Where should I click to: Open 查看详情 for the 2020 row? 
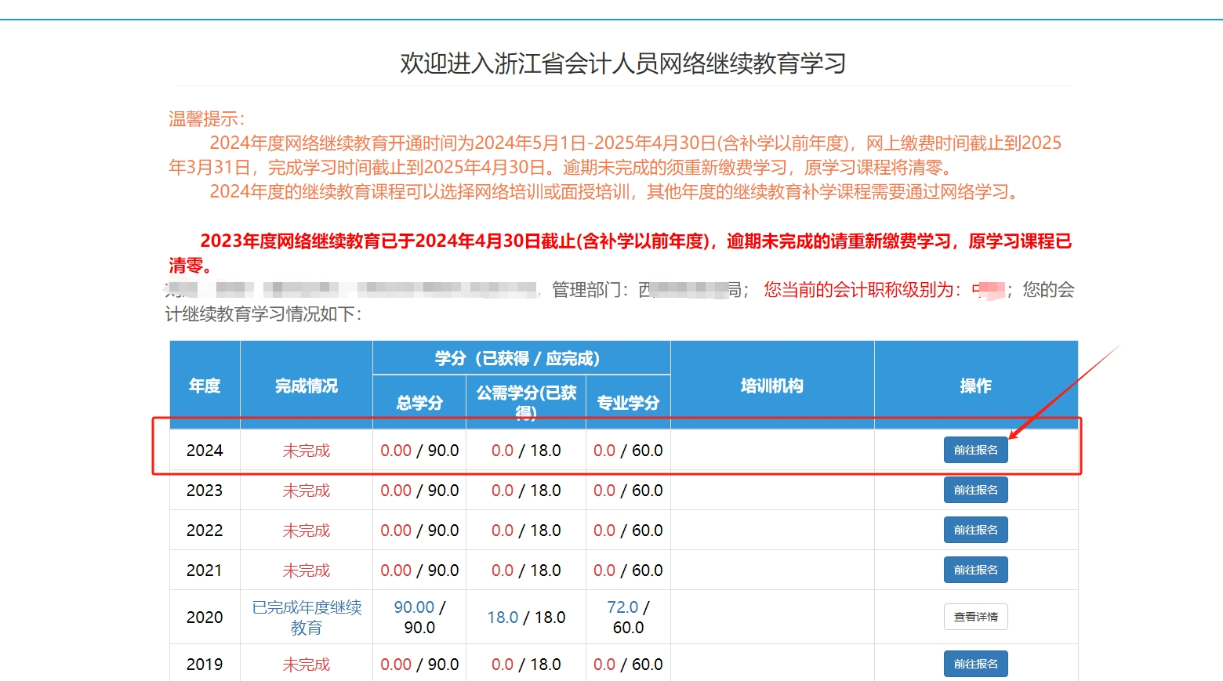point(975,616)
